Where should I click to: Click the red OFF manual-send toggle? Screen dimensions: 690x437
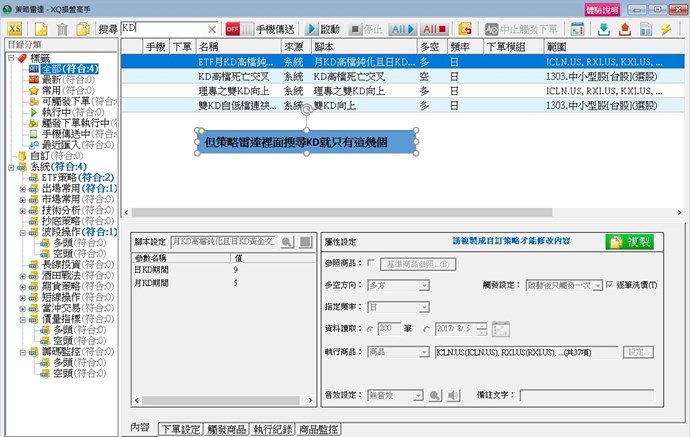(x=232, y=29)
